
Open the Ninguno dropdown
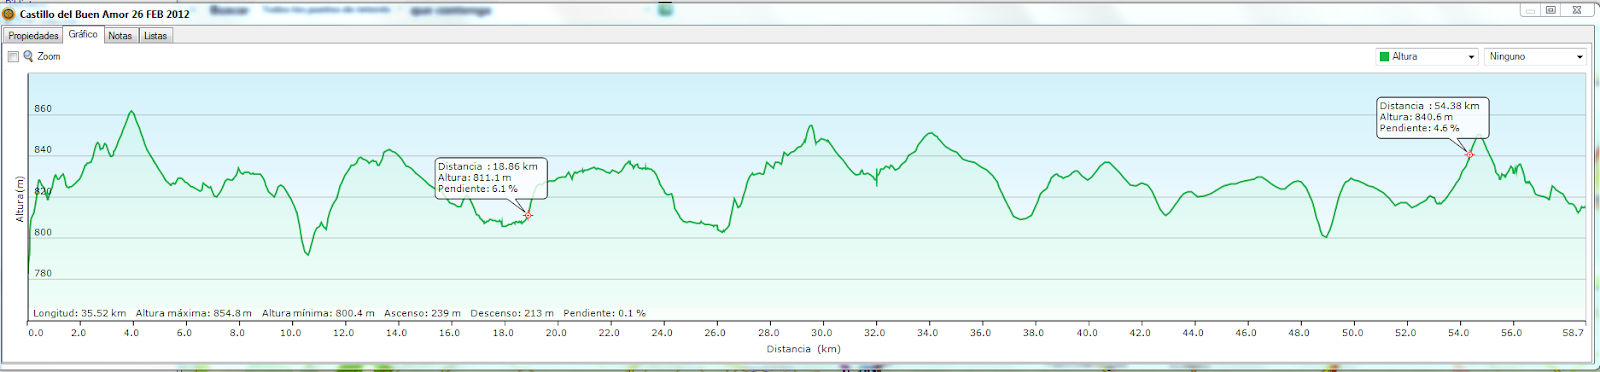tap(1536, 57)
